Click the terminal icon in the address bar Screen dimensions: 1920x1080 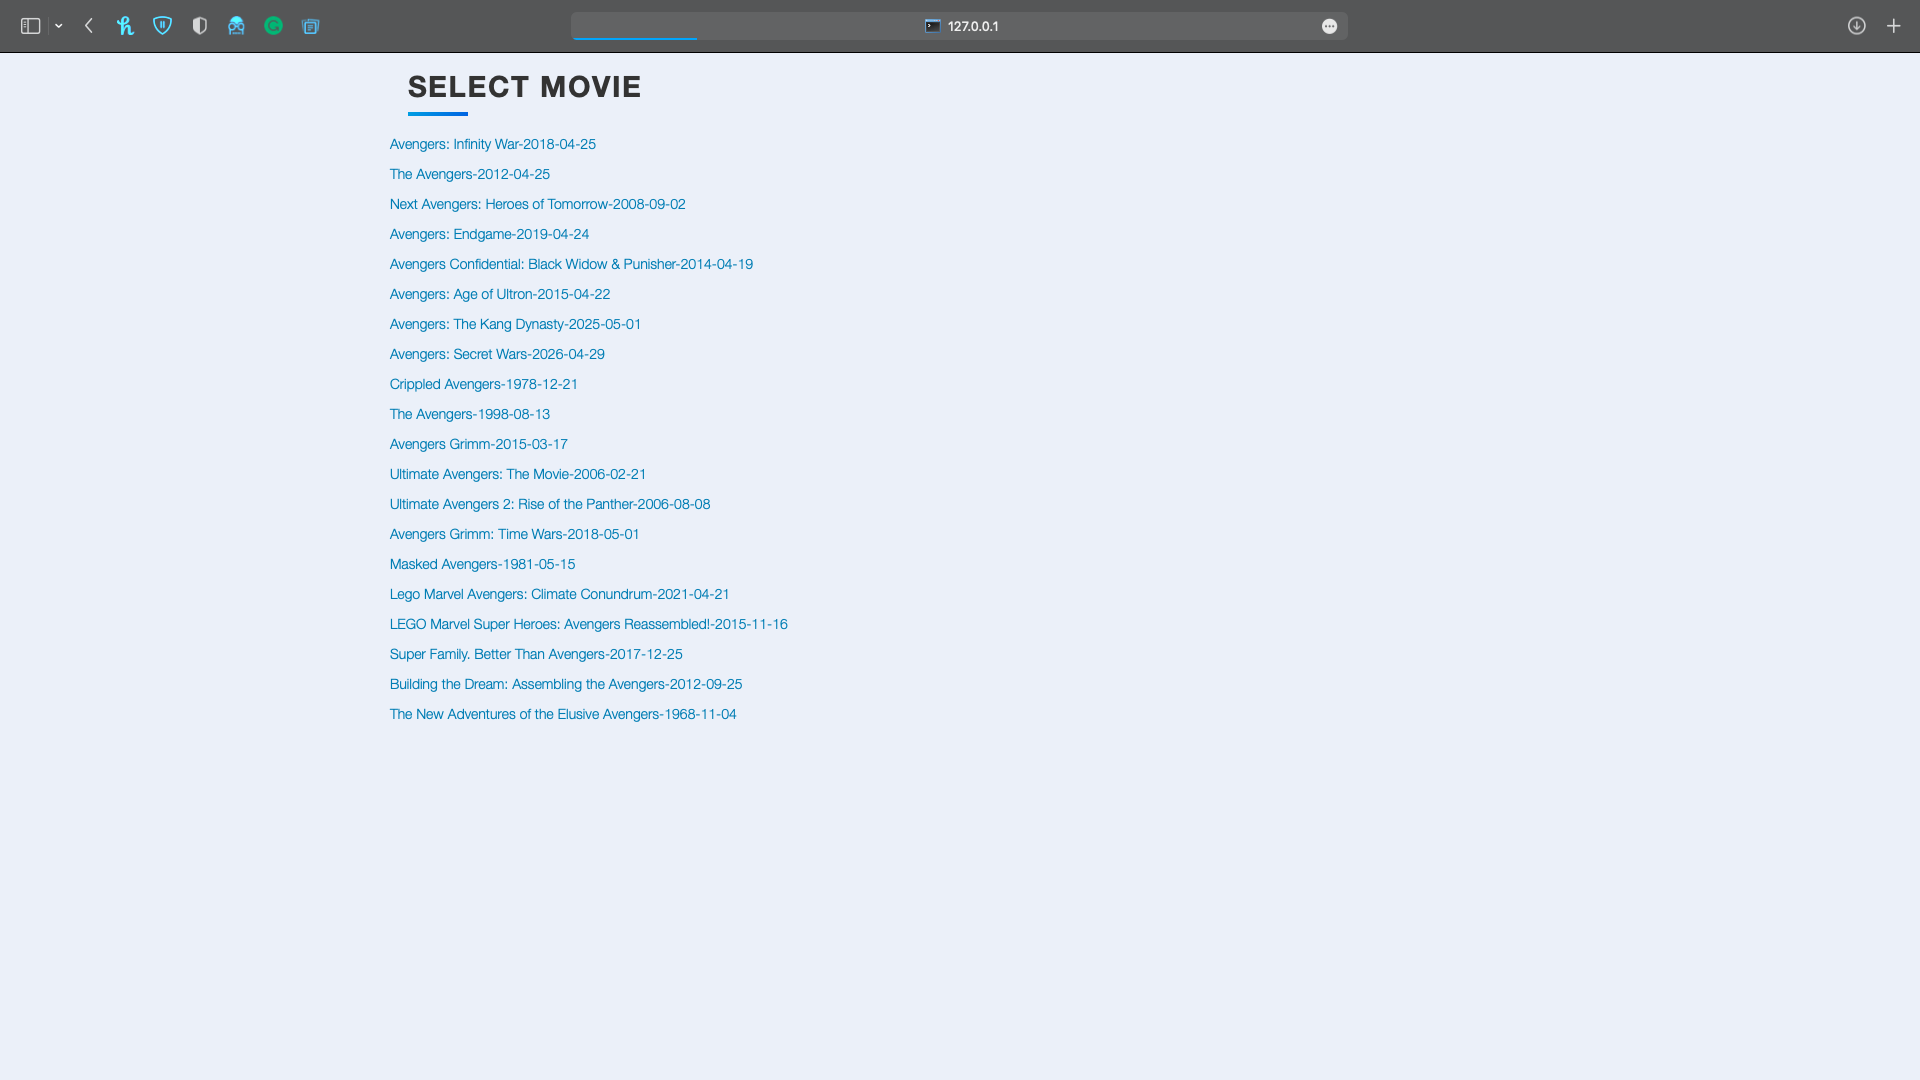(x=933, y=26)
